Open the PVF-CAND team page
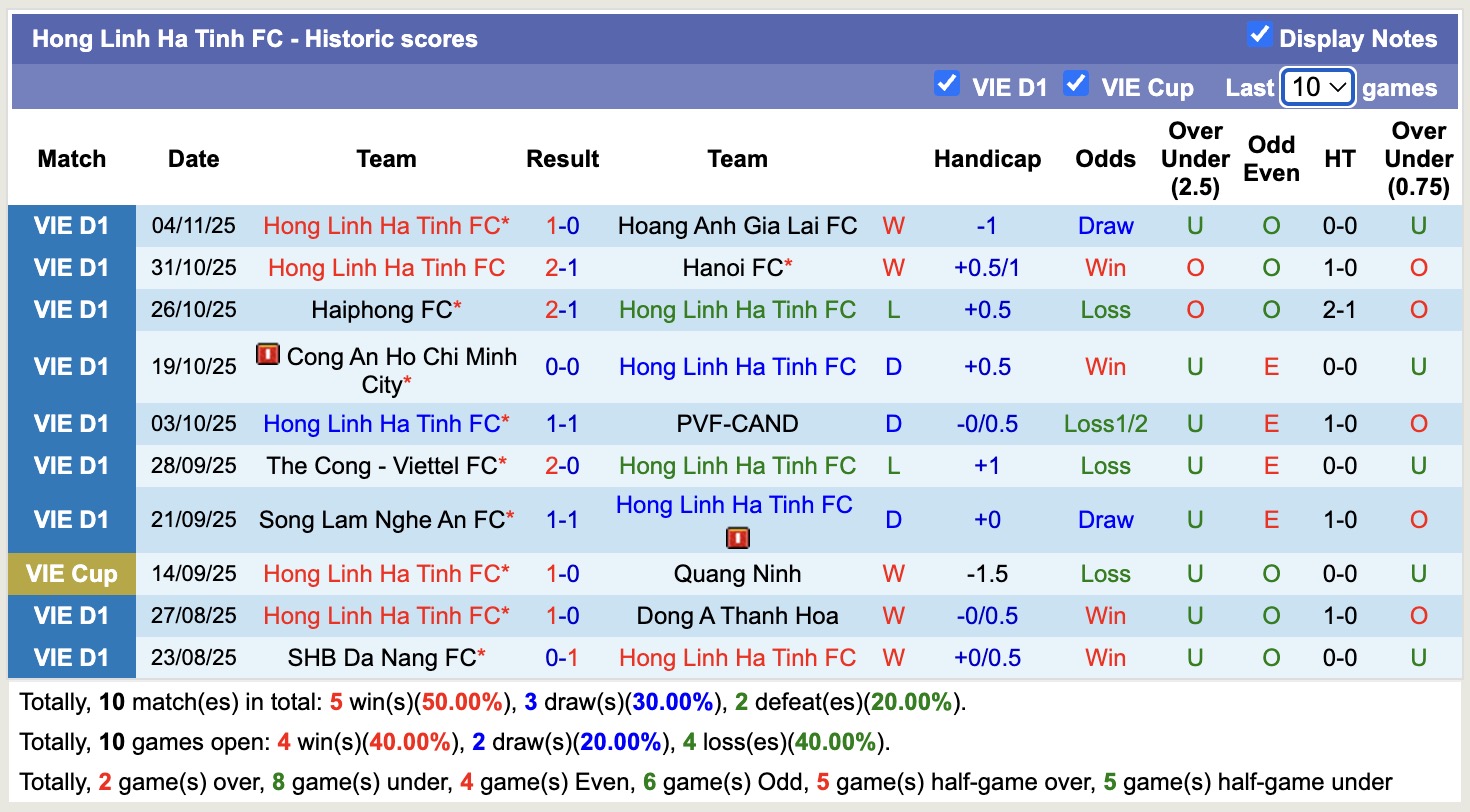Image resolution: width=1470 pixels, height=812 pixels. pyautogui.click(x=737, y=424)
